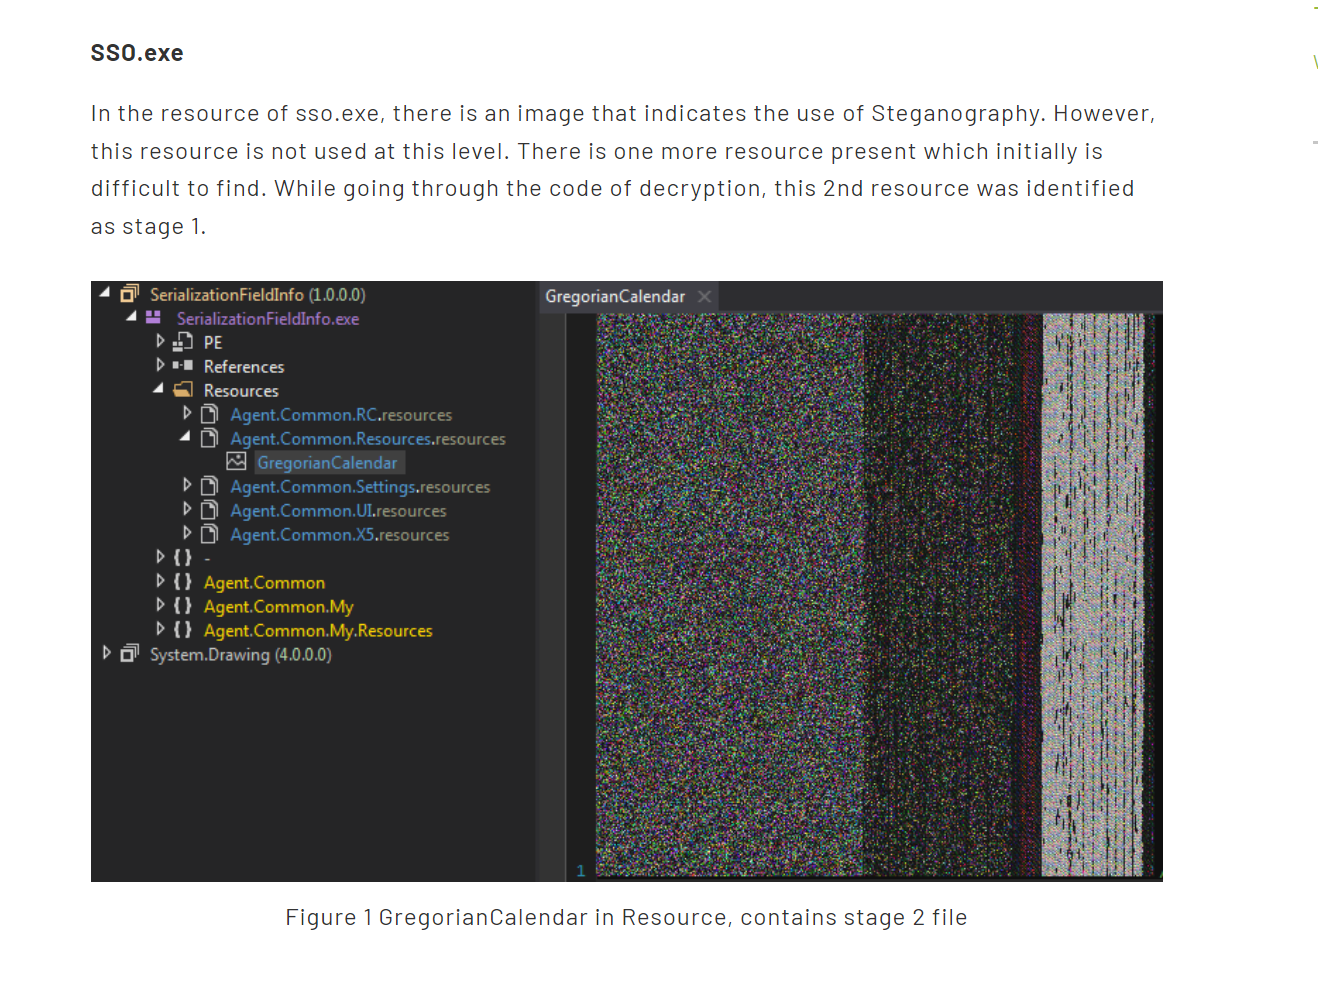This screenshot has width=1318, height=993.
Task: Expand the System.Drawing (4.0.0.0) assembly
Action: tap(107, 653)
